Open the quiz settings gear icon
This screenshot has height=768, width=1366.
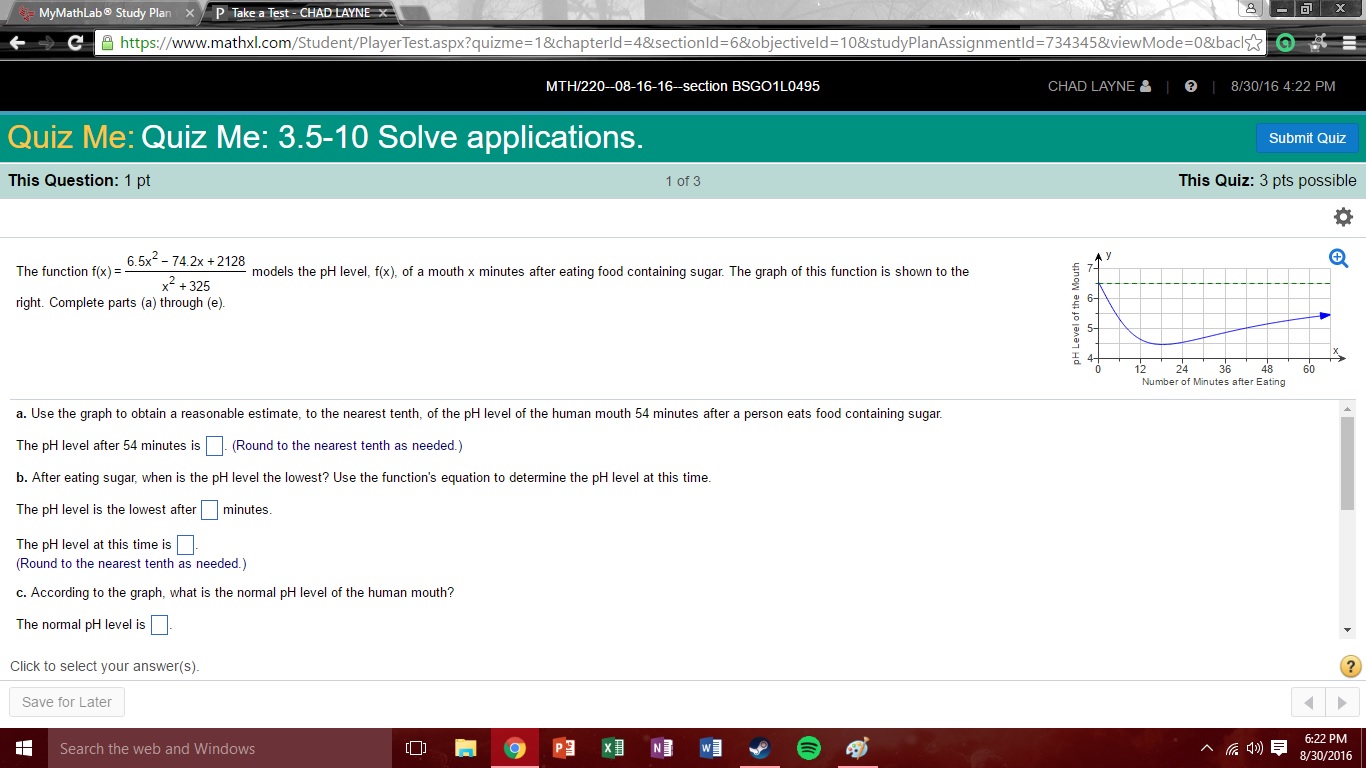(1343, 217)
